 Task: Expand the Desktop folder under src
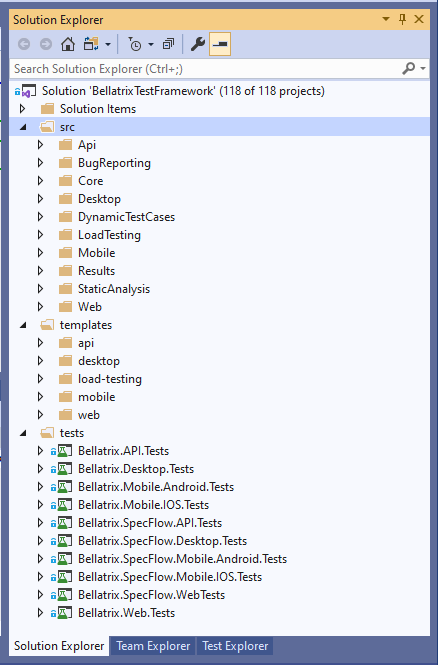(x=40, y=199)
